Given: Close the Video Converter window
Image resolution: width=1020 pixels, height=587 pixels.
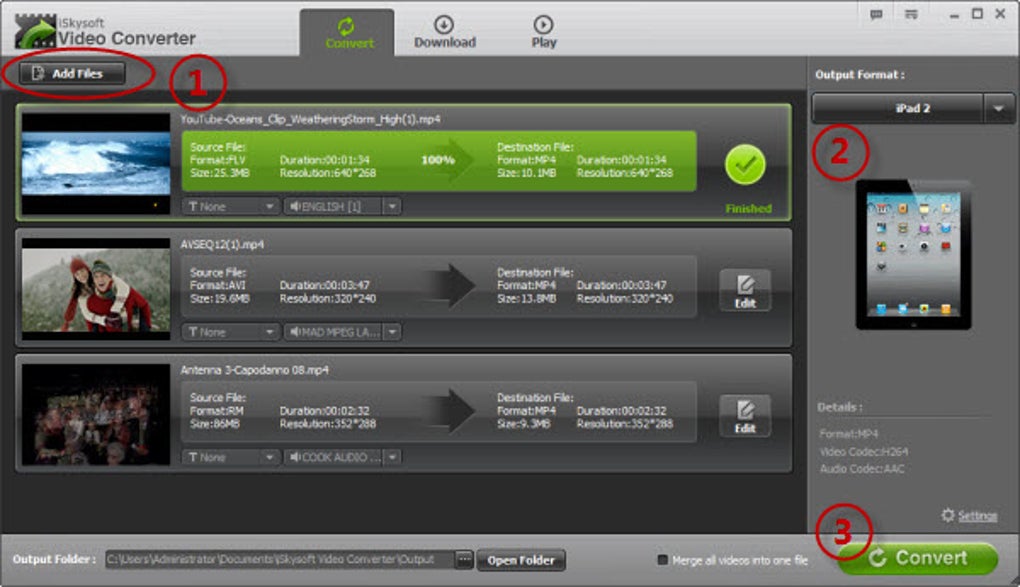Looking at the screenshot, I should (x=1000, y=14).
